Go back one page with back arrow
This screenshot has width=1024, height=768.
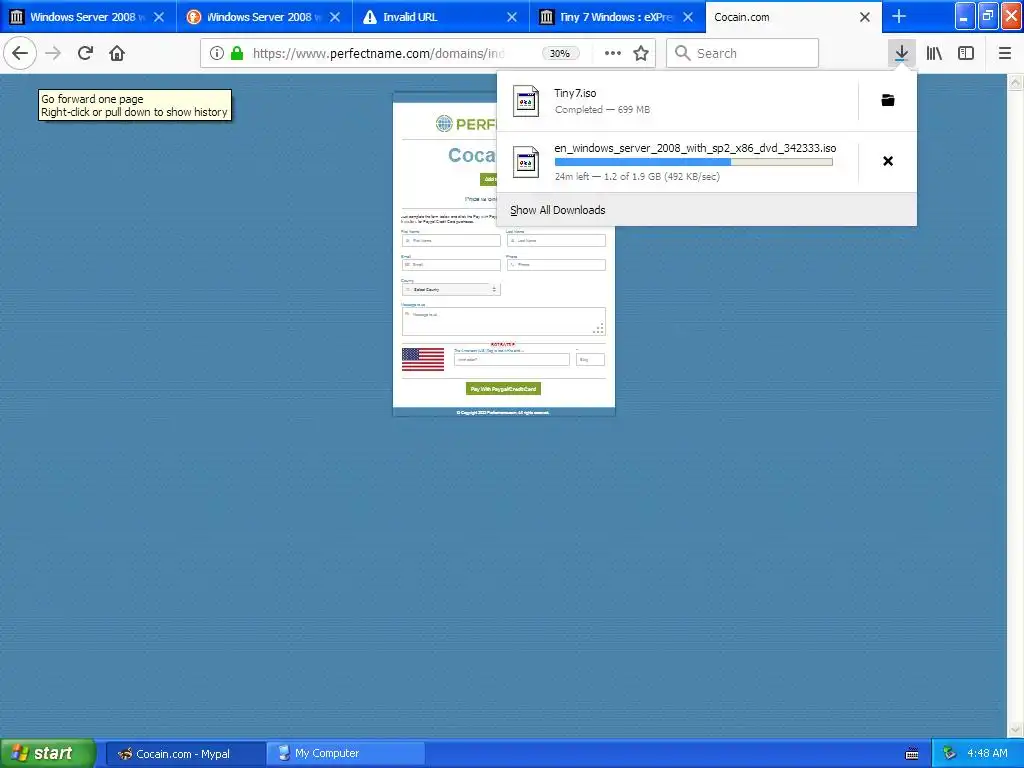coord(20,53)
